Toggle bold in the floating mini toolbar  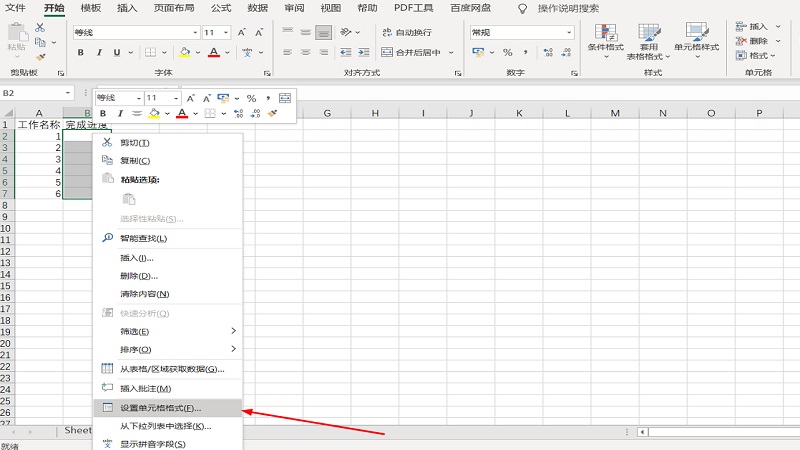(x=102, y=114)
